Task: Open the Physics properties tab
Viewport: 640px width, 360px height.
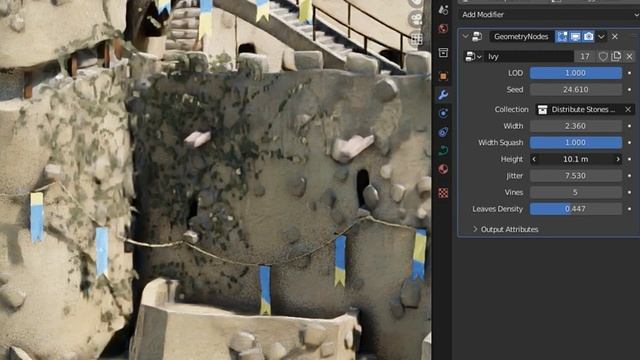Action: pyautogui.click(x=443, y=113)
